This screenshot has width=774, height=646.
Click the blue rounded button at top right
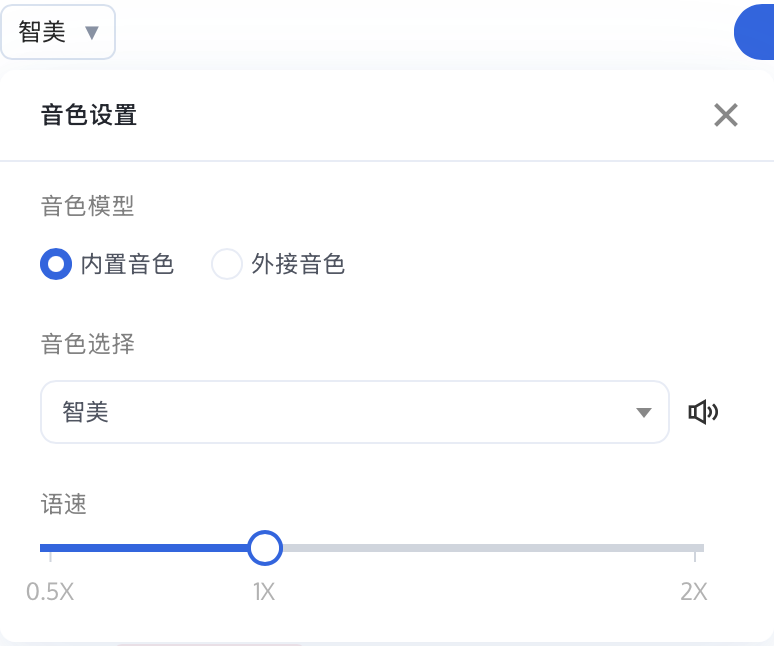(x=754, y=32)
